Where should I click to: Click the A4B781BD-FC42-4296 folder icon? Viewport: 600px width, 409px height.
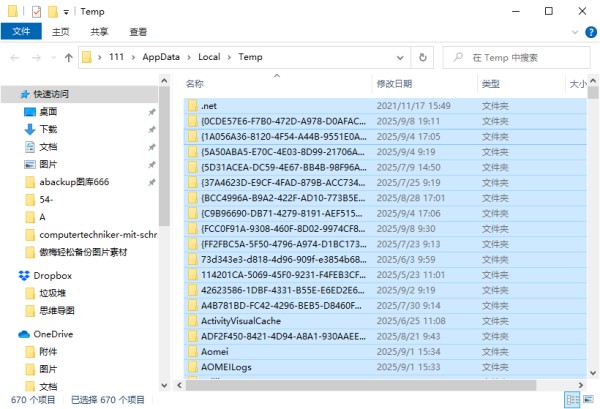point(193,306)
